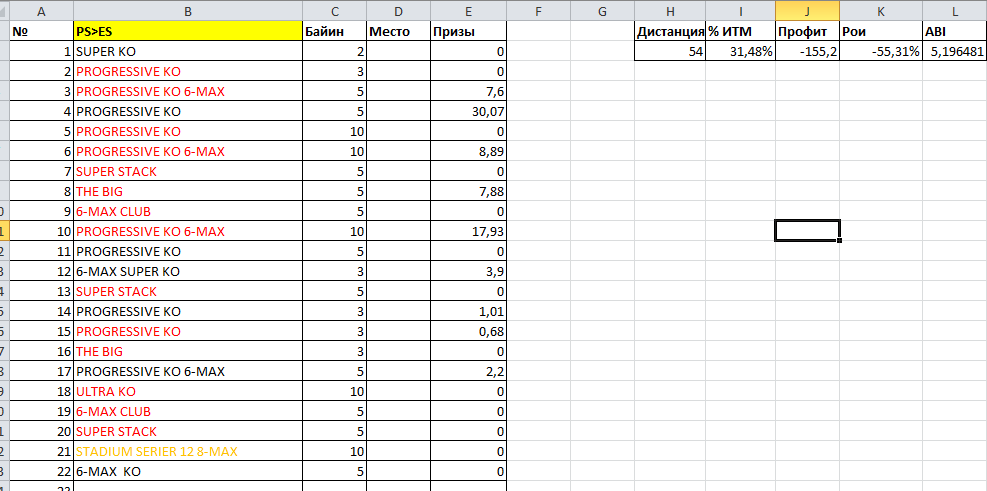
Task: Click the Призы header cell
Action: pos(468,31)
